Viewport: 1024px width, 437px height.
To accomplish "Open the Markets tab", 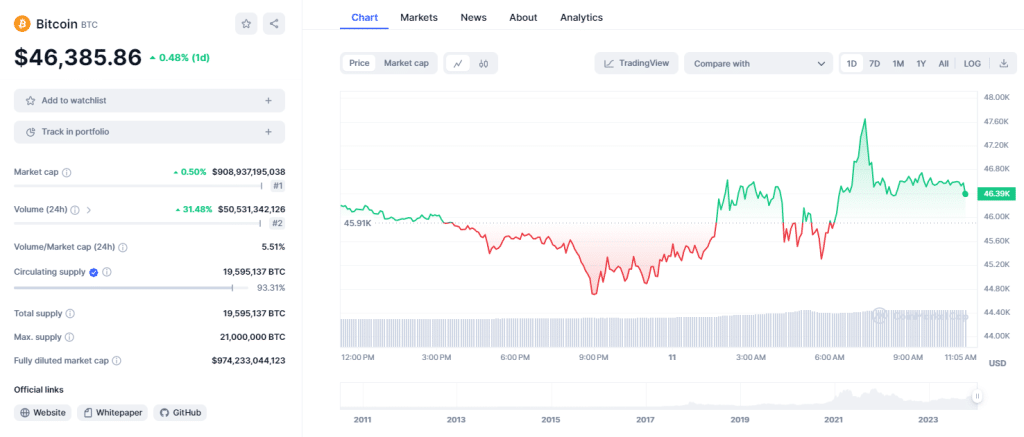I will point(418,17).
